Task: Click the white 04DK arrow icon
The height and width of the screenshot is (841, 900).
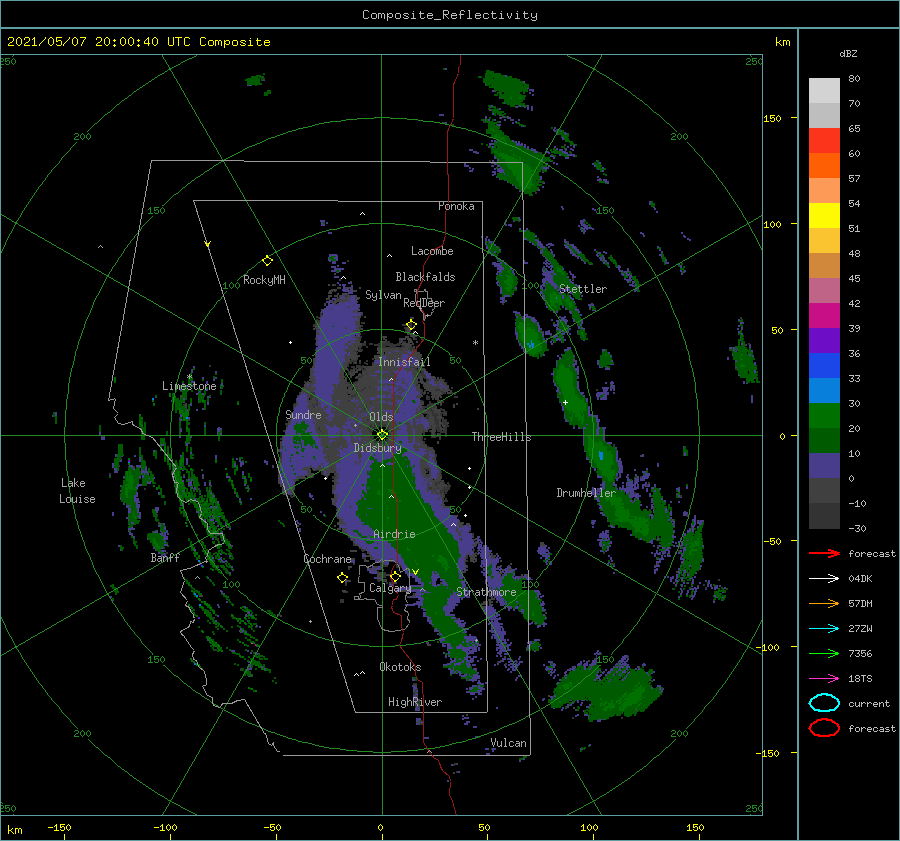Action: [824, 579]
